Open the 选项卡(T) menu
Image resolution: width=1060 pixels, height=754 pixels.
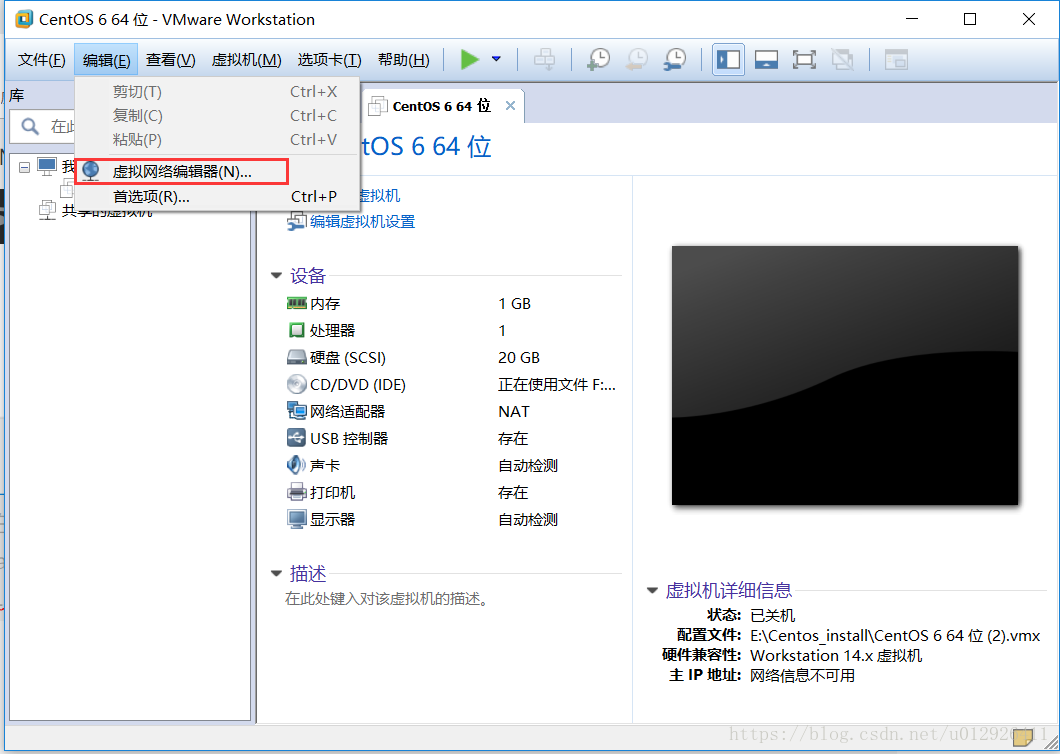tap(329, 60)
